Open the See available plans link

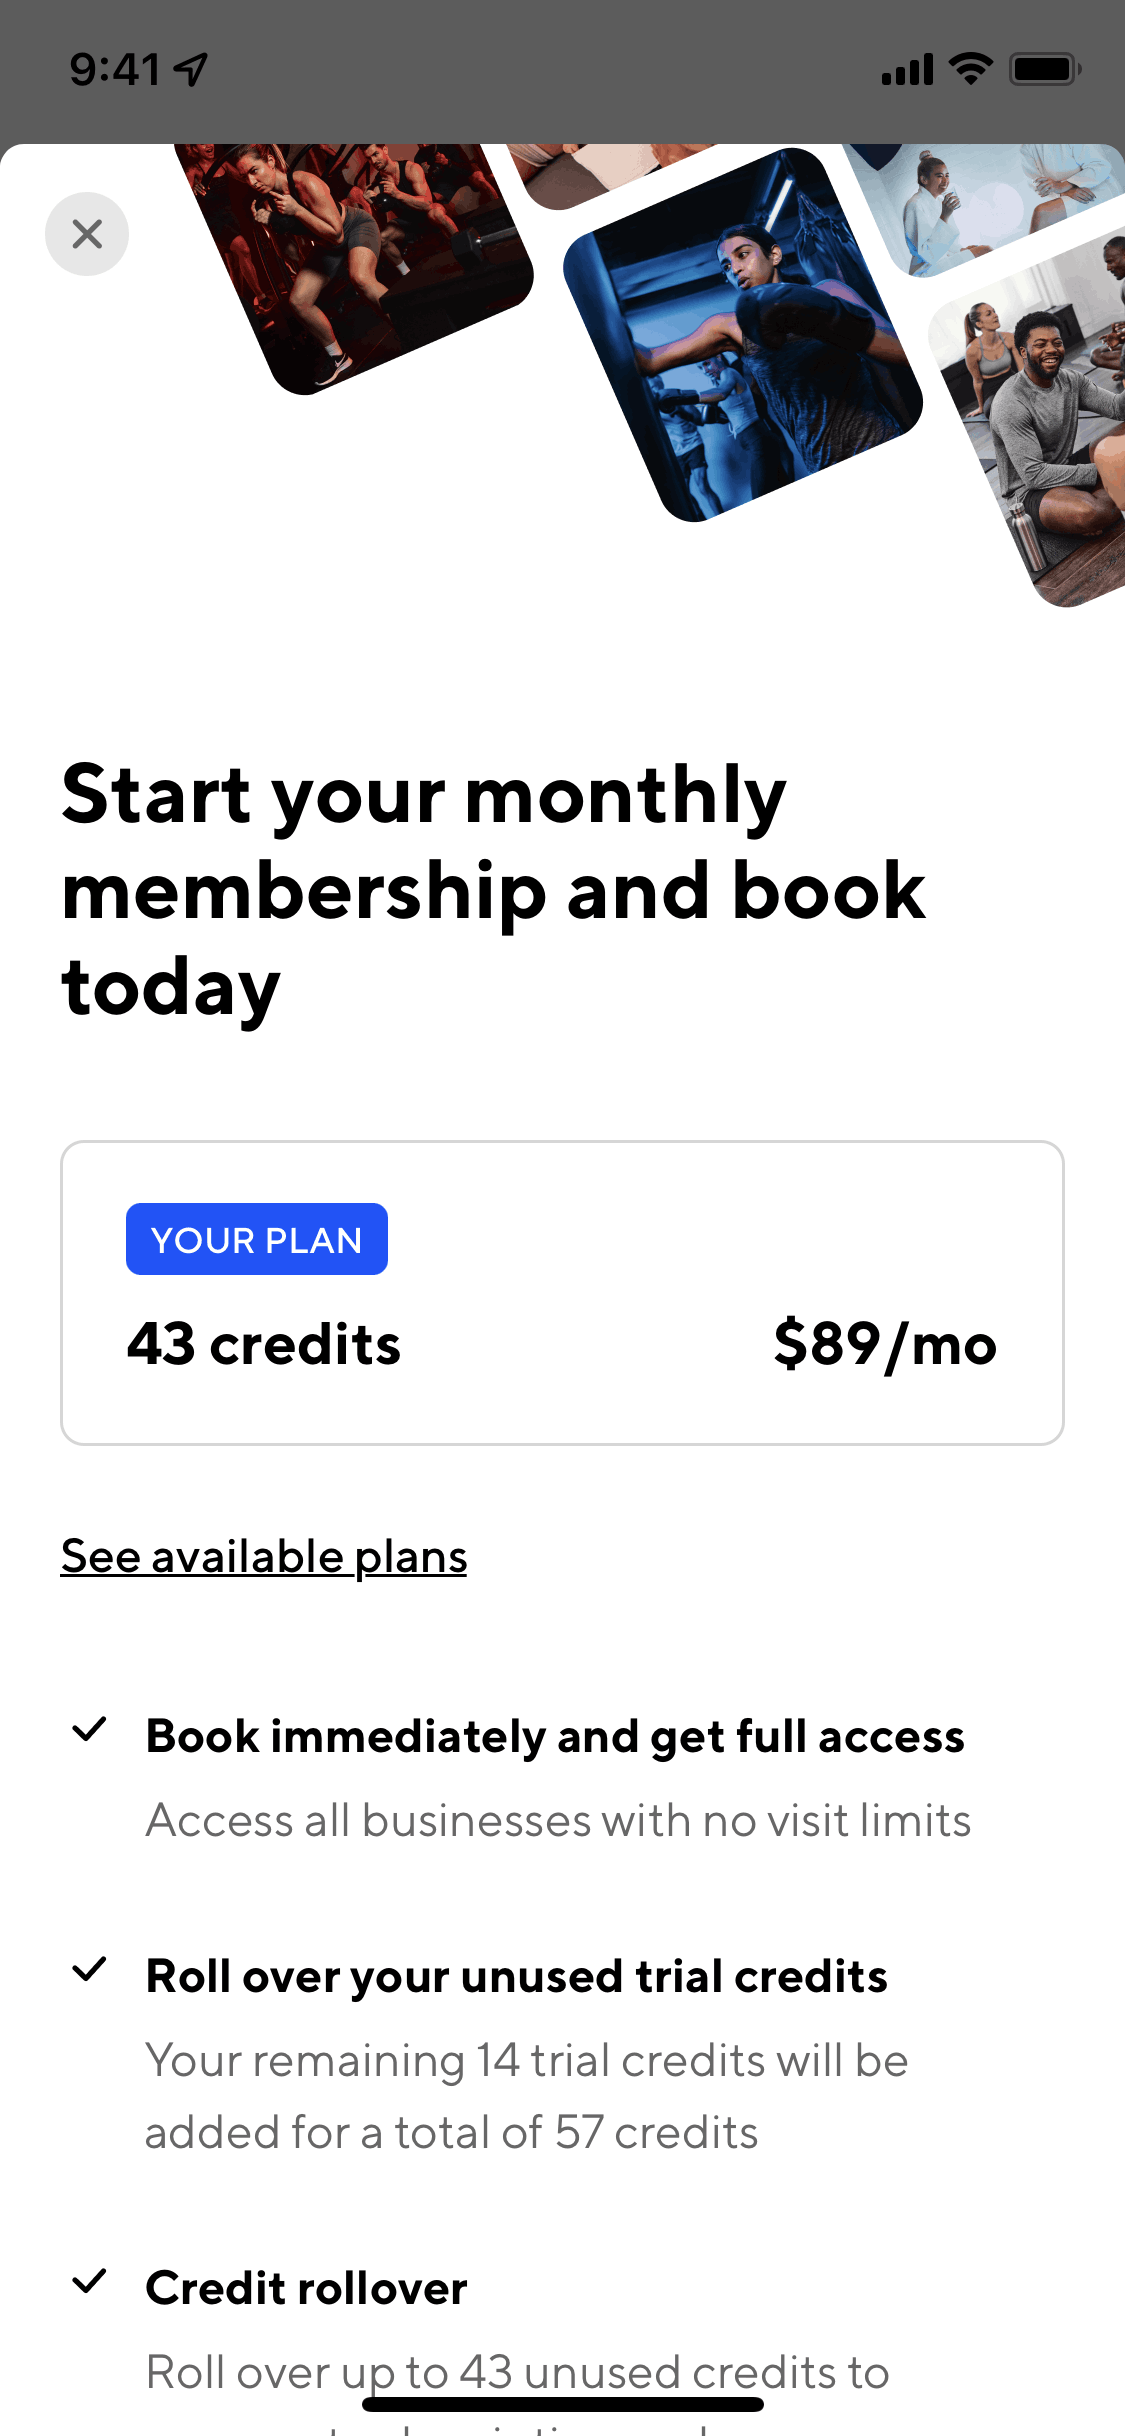pyautogui.click(x=264, y=1557)
